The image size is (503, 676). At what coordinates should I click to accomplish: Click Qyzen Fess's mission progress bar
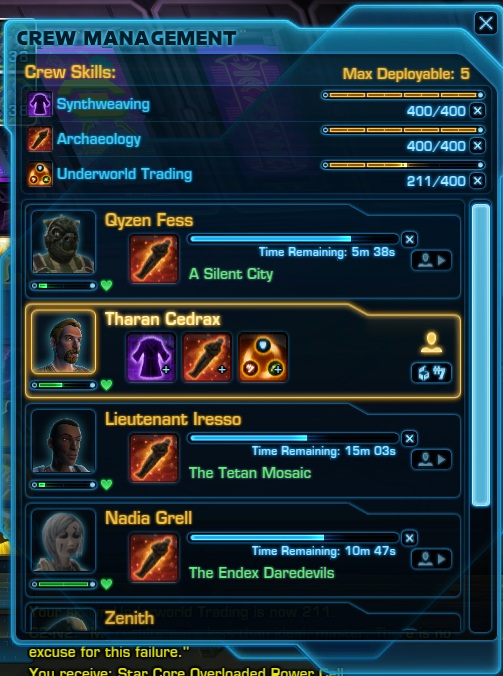tap(294, 239)
